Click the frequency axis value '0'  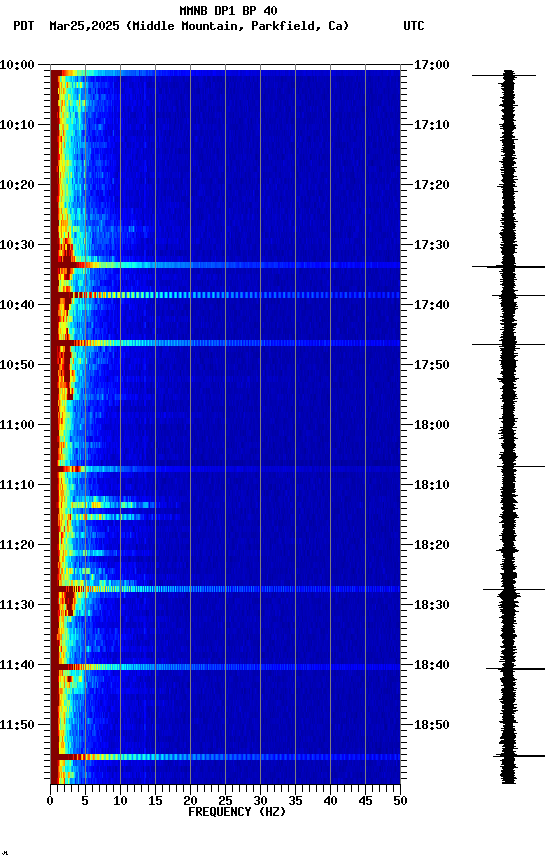click(50, 801)
